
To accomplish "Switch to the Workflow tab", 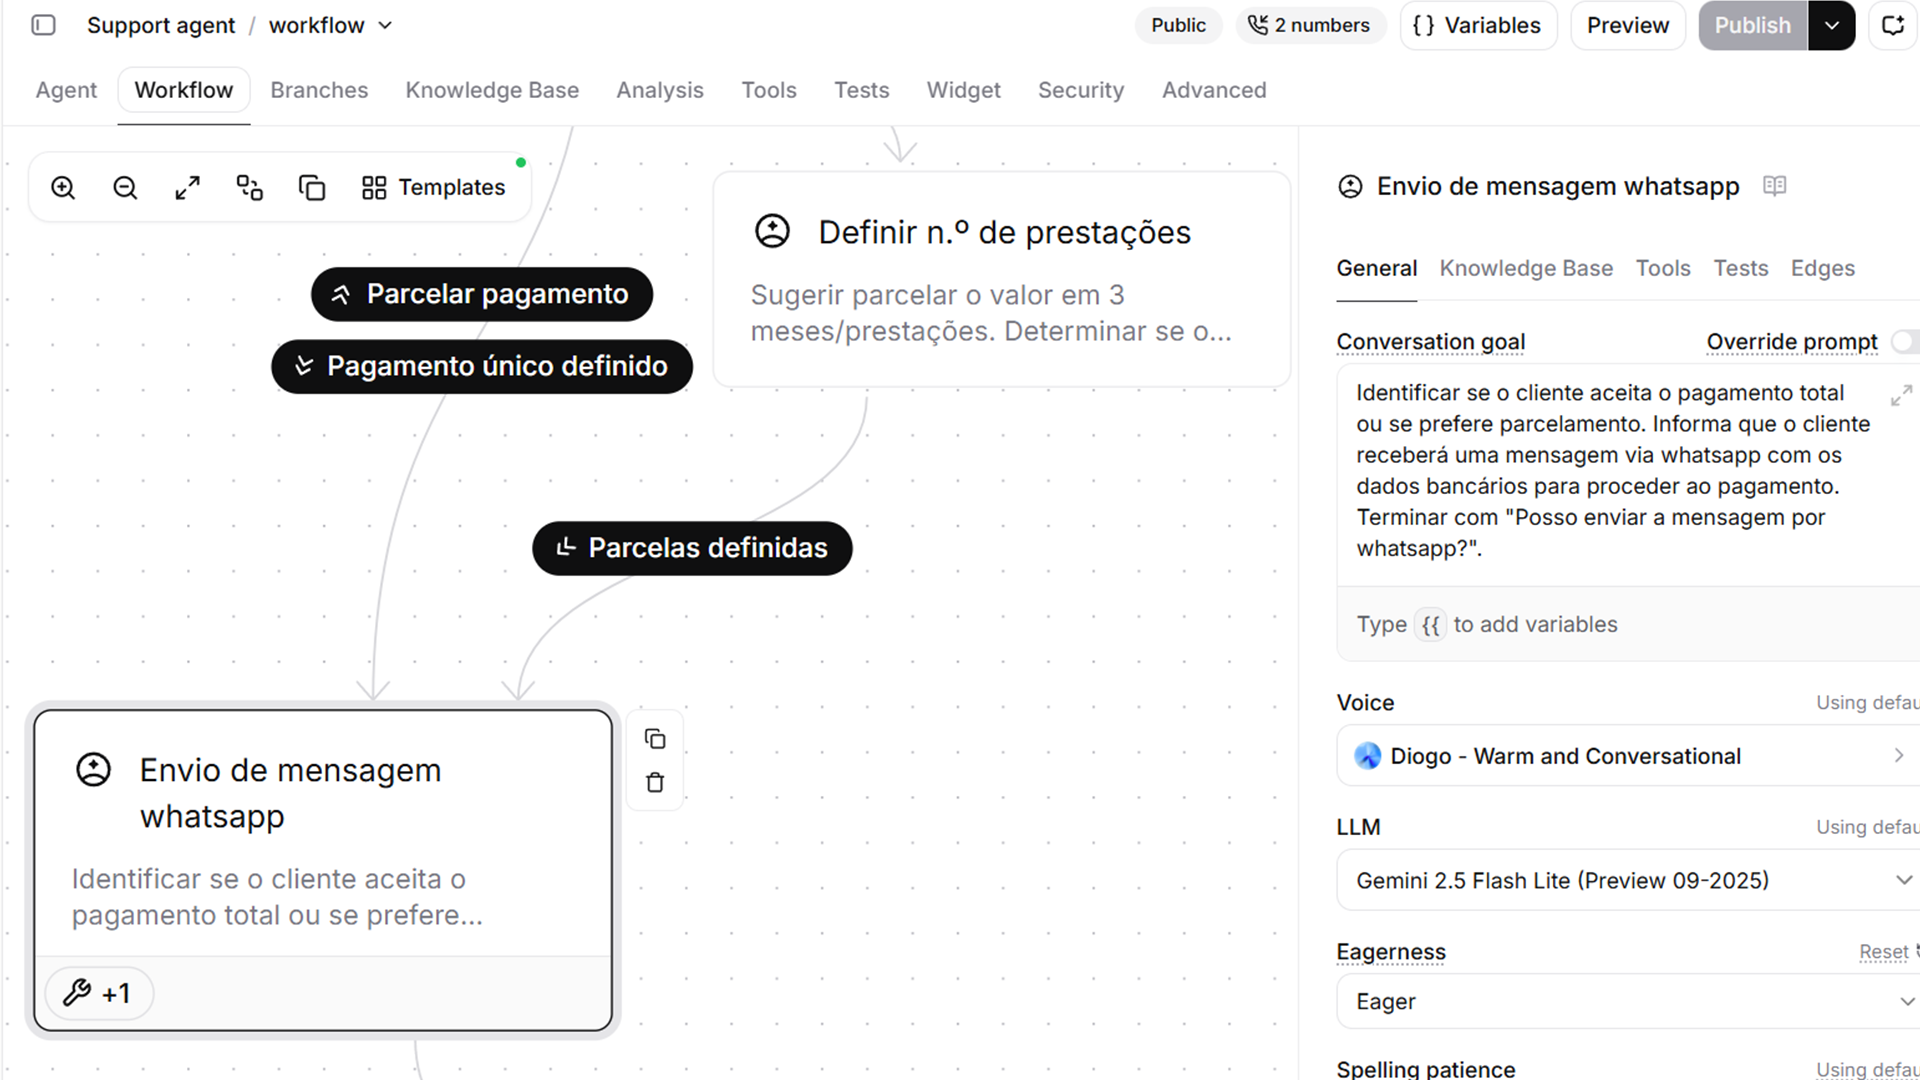I will tap(184, 90).
